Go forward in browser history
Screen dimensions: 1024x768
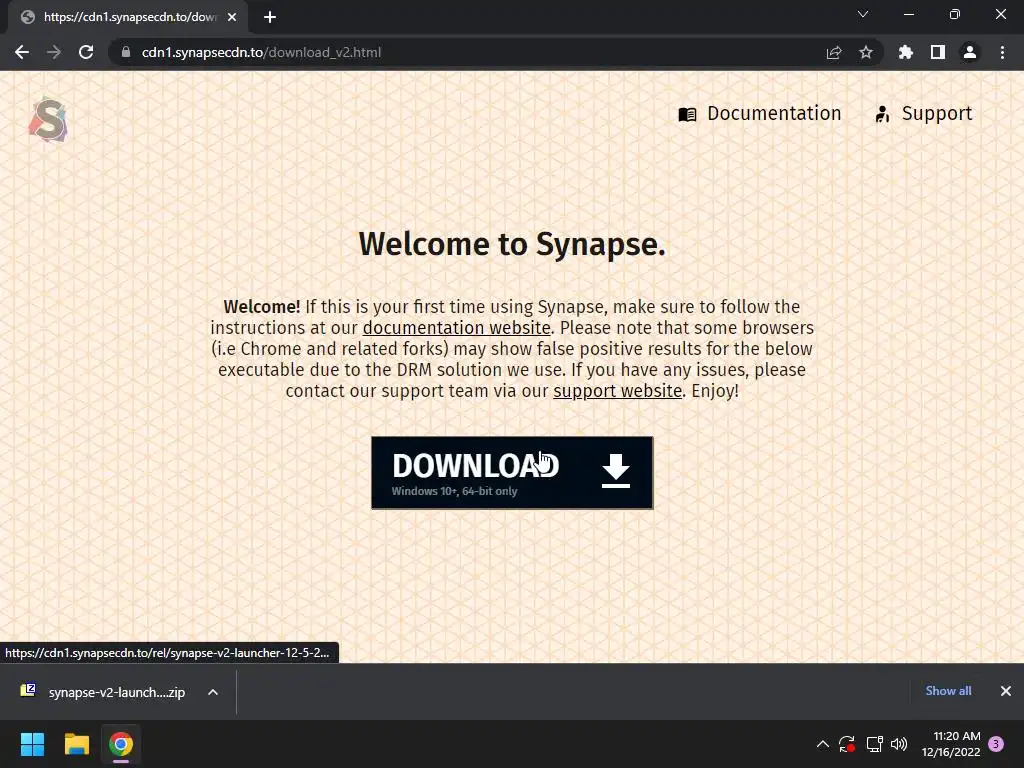[54, 52]
